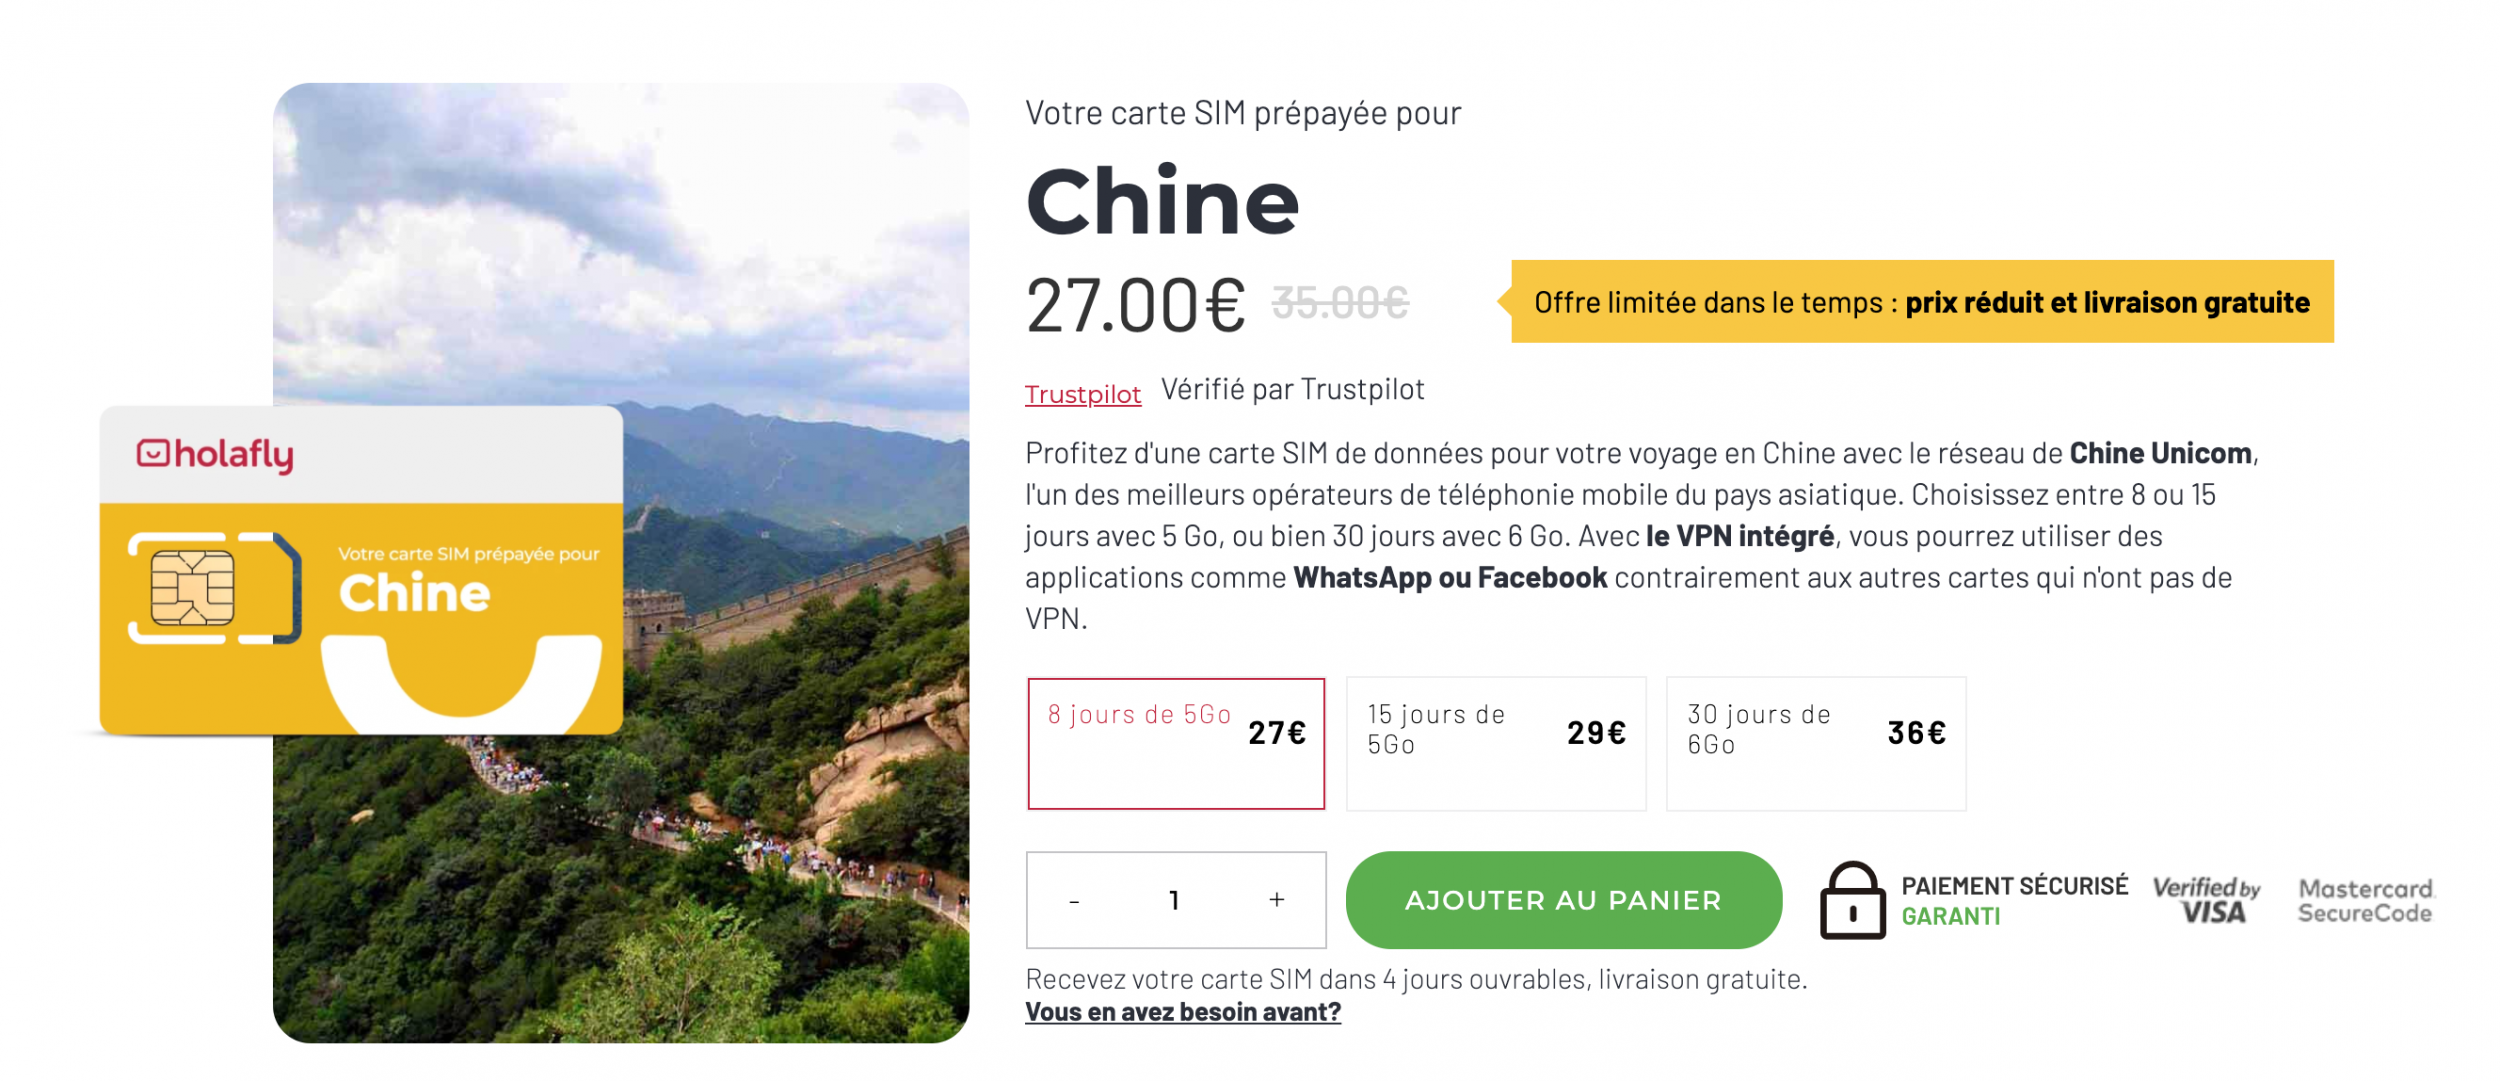This screenshot has width=2500, height=1081.
Task: Decrease quantity with the minus button
Action: 1074,901
